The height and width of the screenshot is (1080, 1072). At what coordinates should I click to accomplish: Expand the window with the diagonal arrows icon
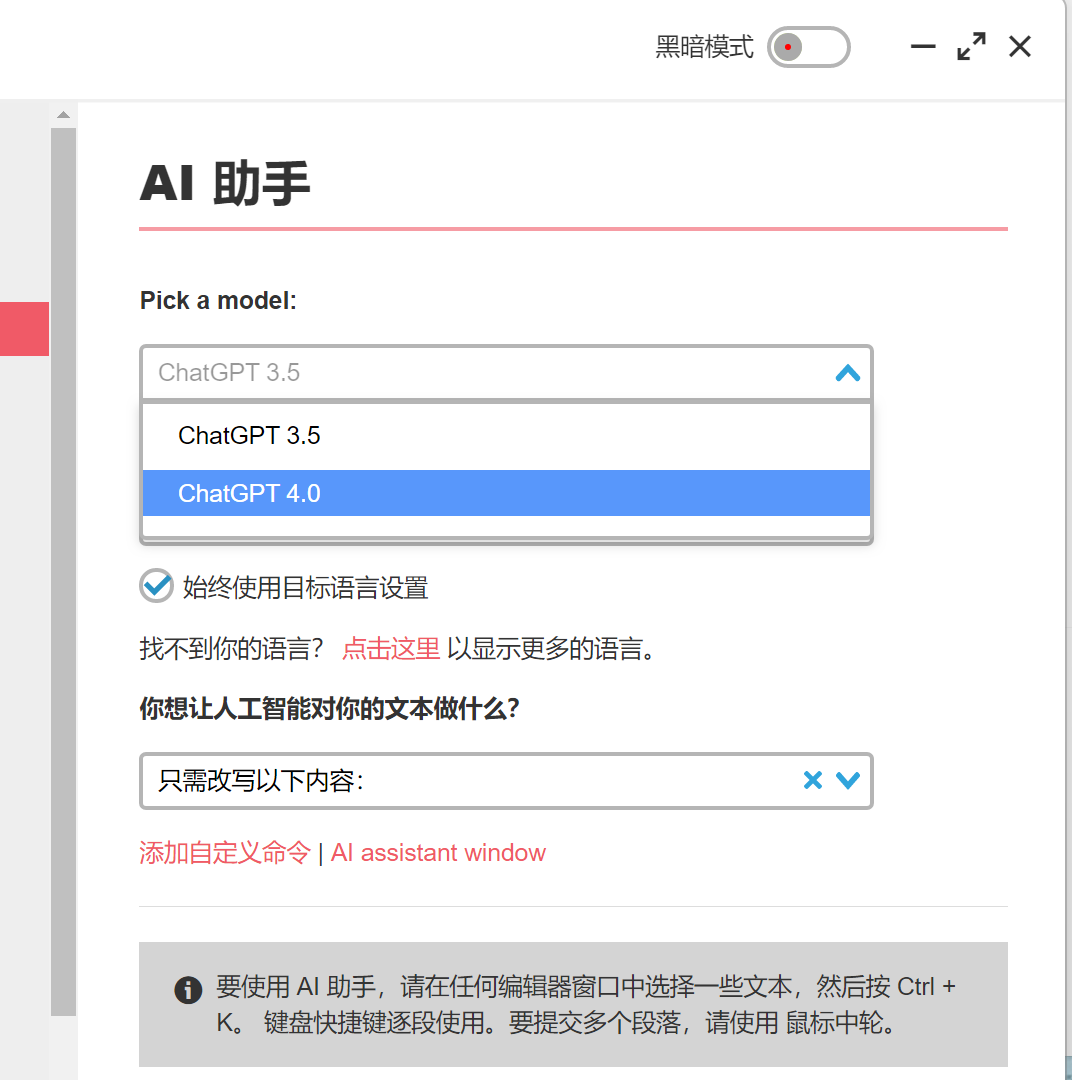[971, 47]
